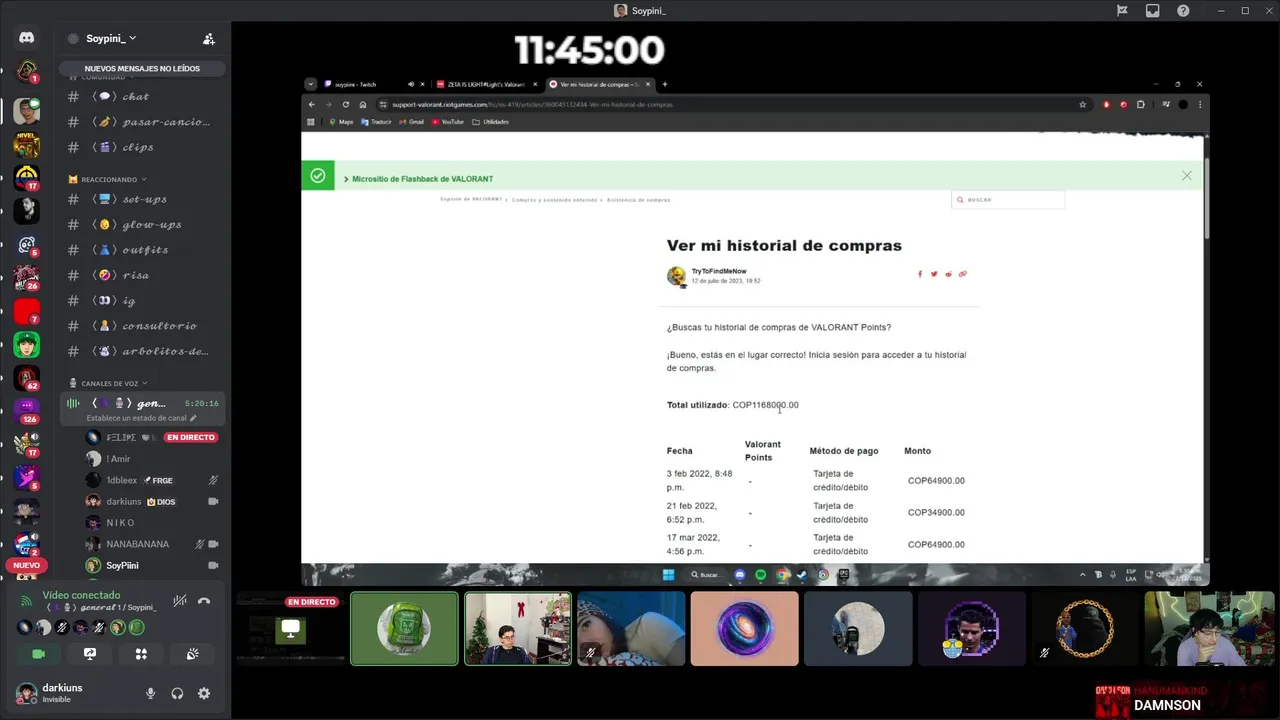Viewport: 1280px width, 720px height.
Task: Open the outfits channel
Action: click(142, 250)
